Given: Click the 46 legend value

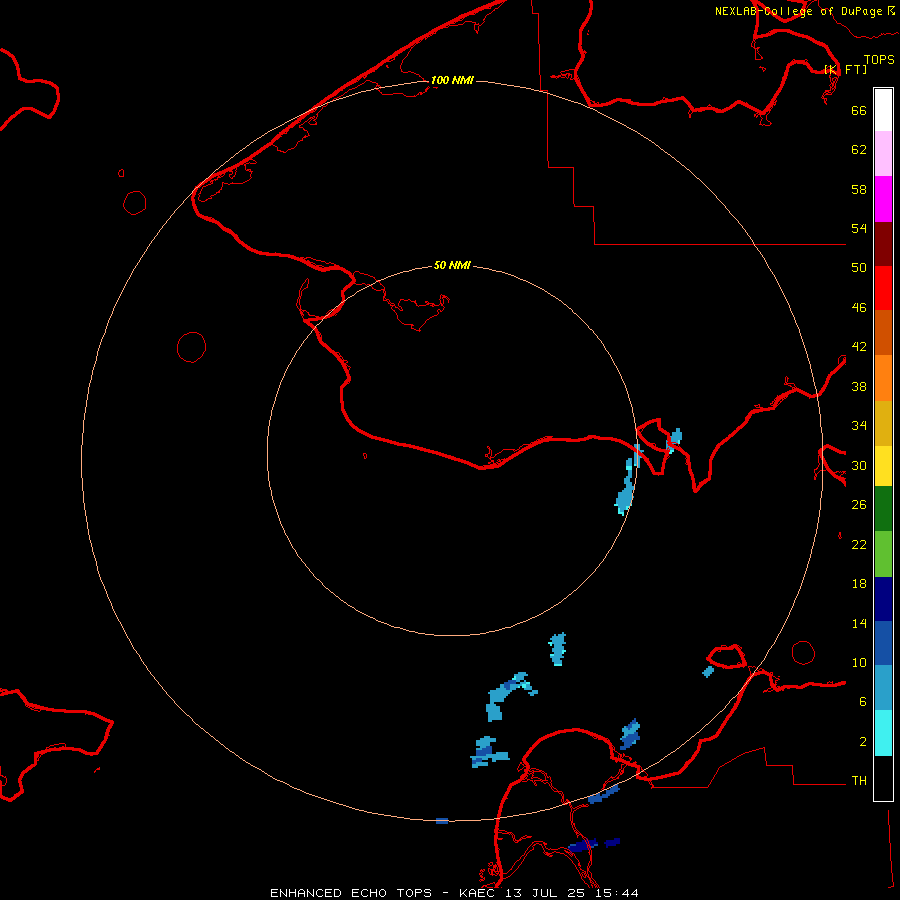Looking at the screenshot, I should pos(859,308).
